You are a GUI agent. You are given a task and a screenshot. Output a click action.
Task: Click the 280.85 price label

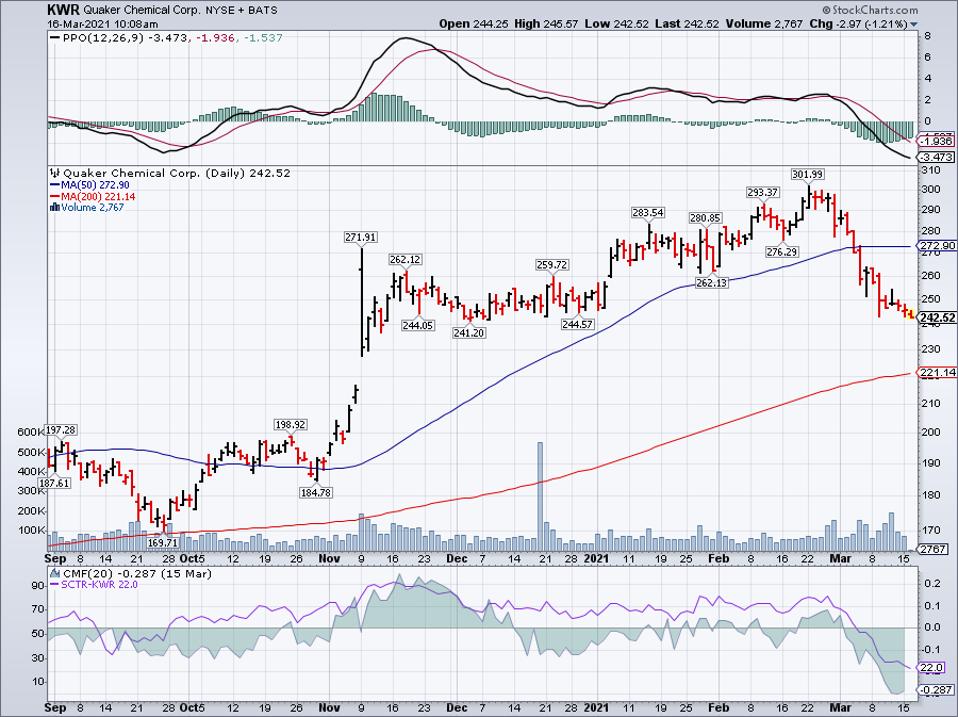[x=706, y=218]
